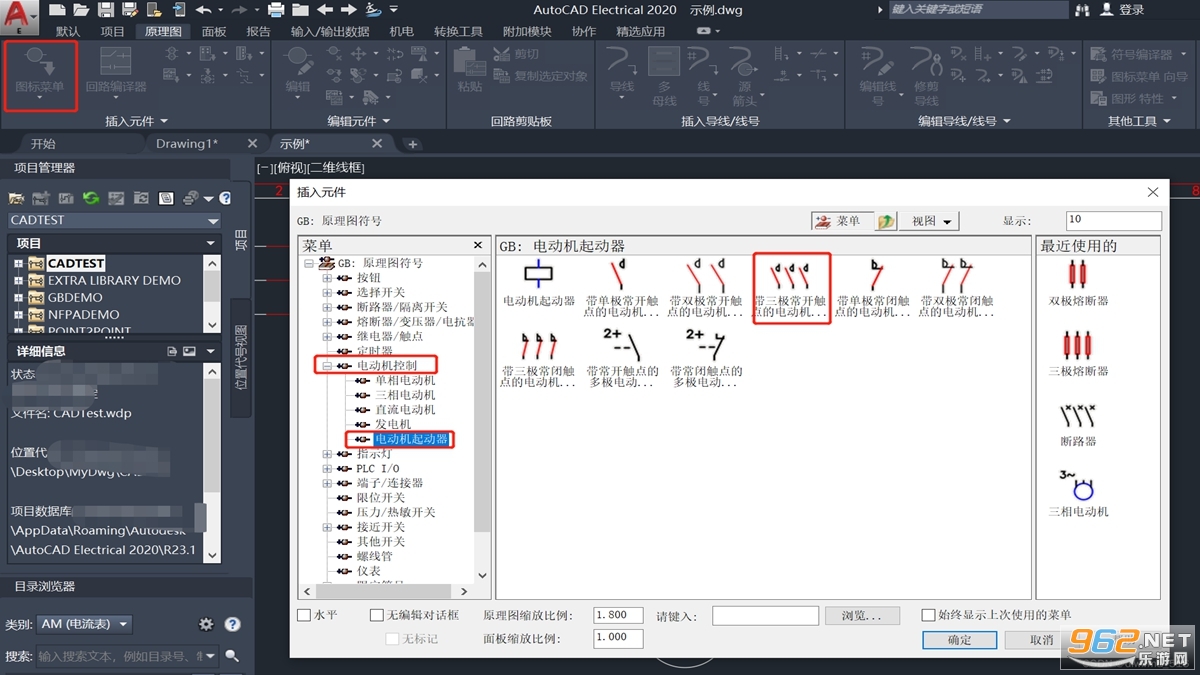This screenshot has width=1200, height=675.
Task: Switch to the 转换工具 ribbon tab
Action: 458,31
